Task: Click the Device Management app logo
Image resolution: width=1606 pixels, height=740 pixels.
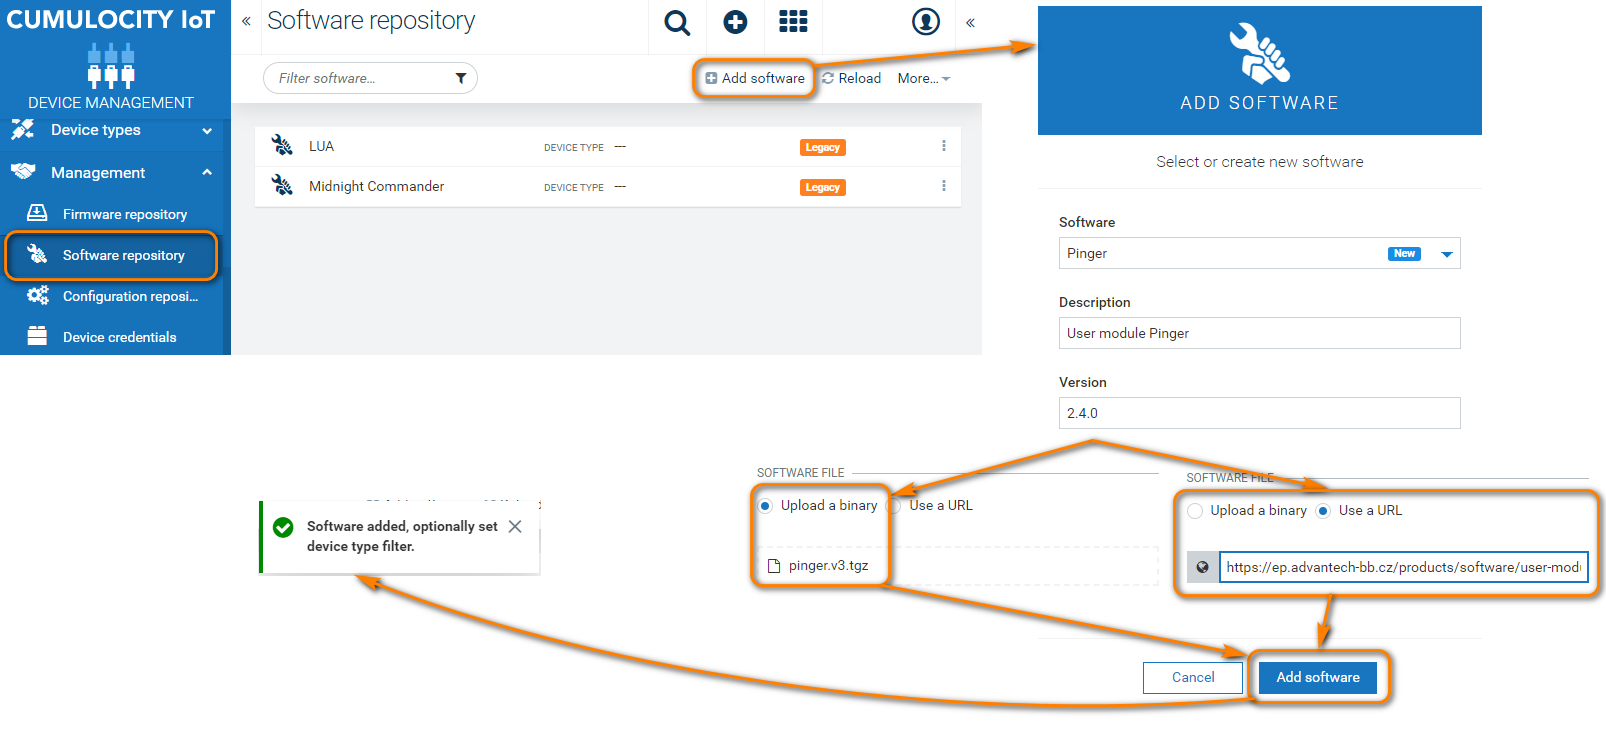Action: 111,66
